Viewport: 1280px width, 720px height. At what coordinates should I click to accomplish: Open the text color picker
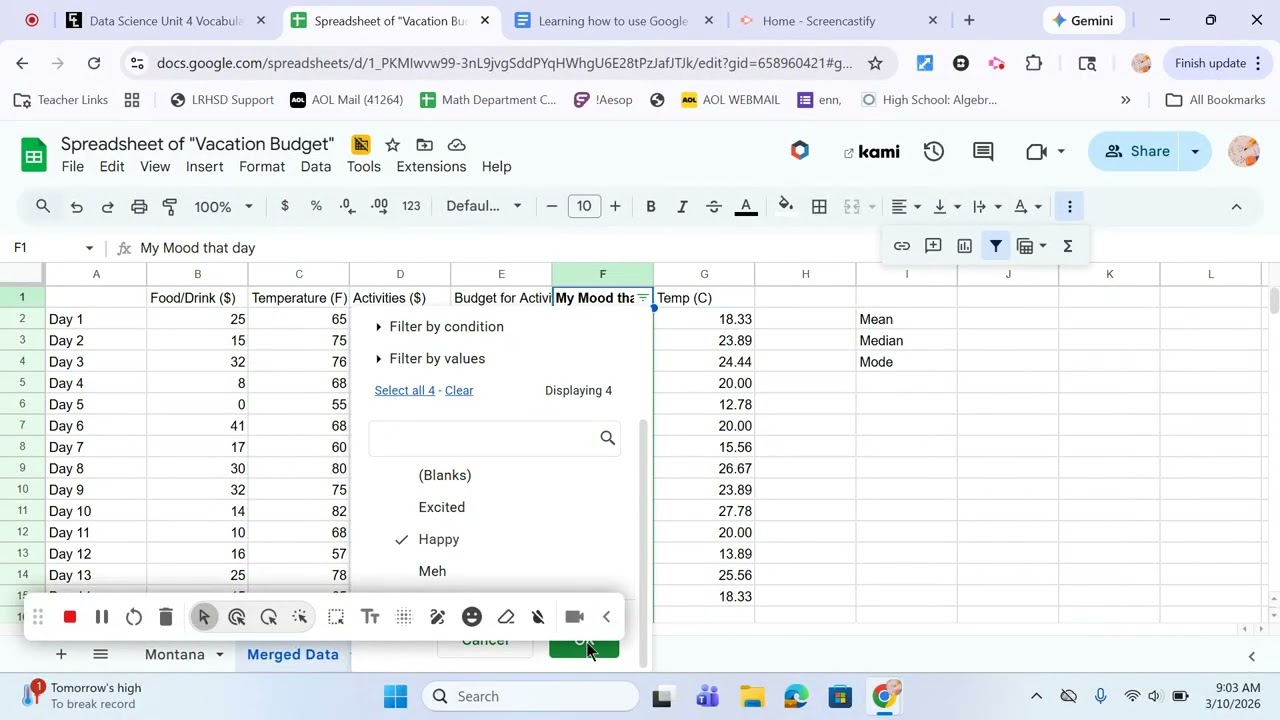tap(746, 207)
